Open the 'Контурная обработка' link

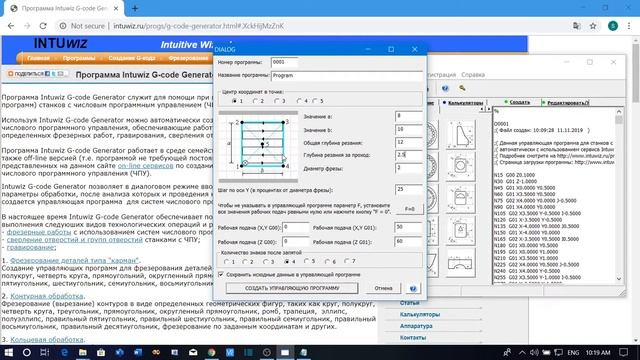[47, 296]
